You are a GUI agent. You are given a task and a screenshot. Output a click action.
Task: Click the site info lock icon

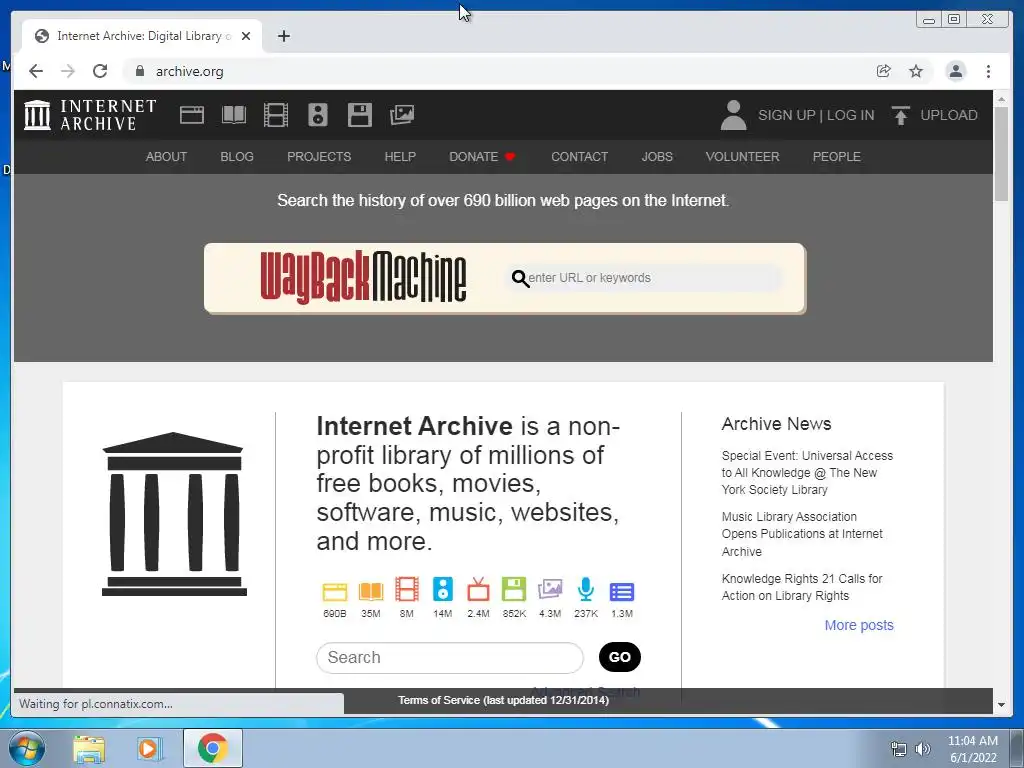click(139, 71)
